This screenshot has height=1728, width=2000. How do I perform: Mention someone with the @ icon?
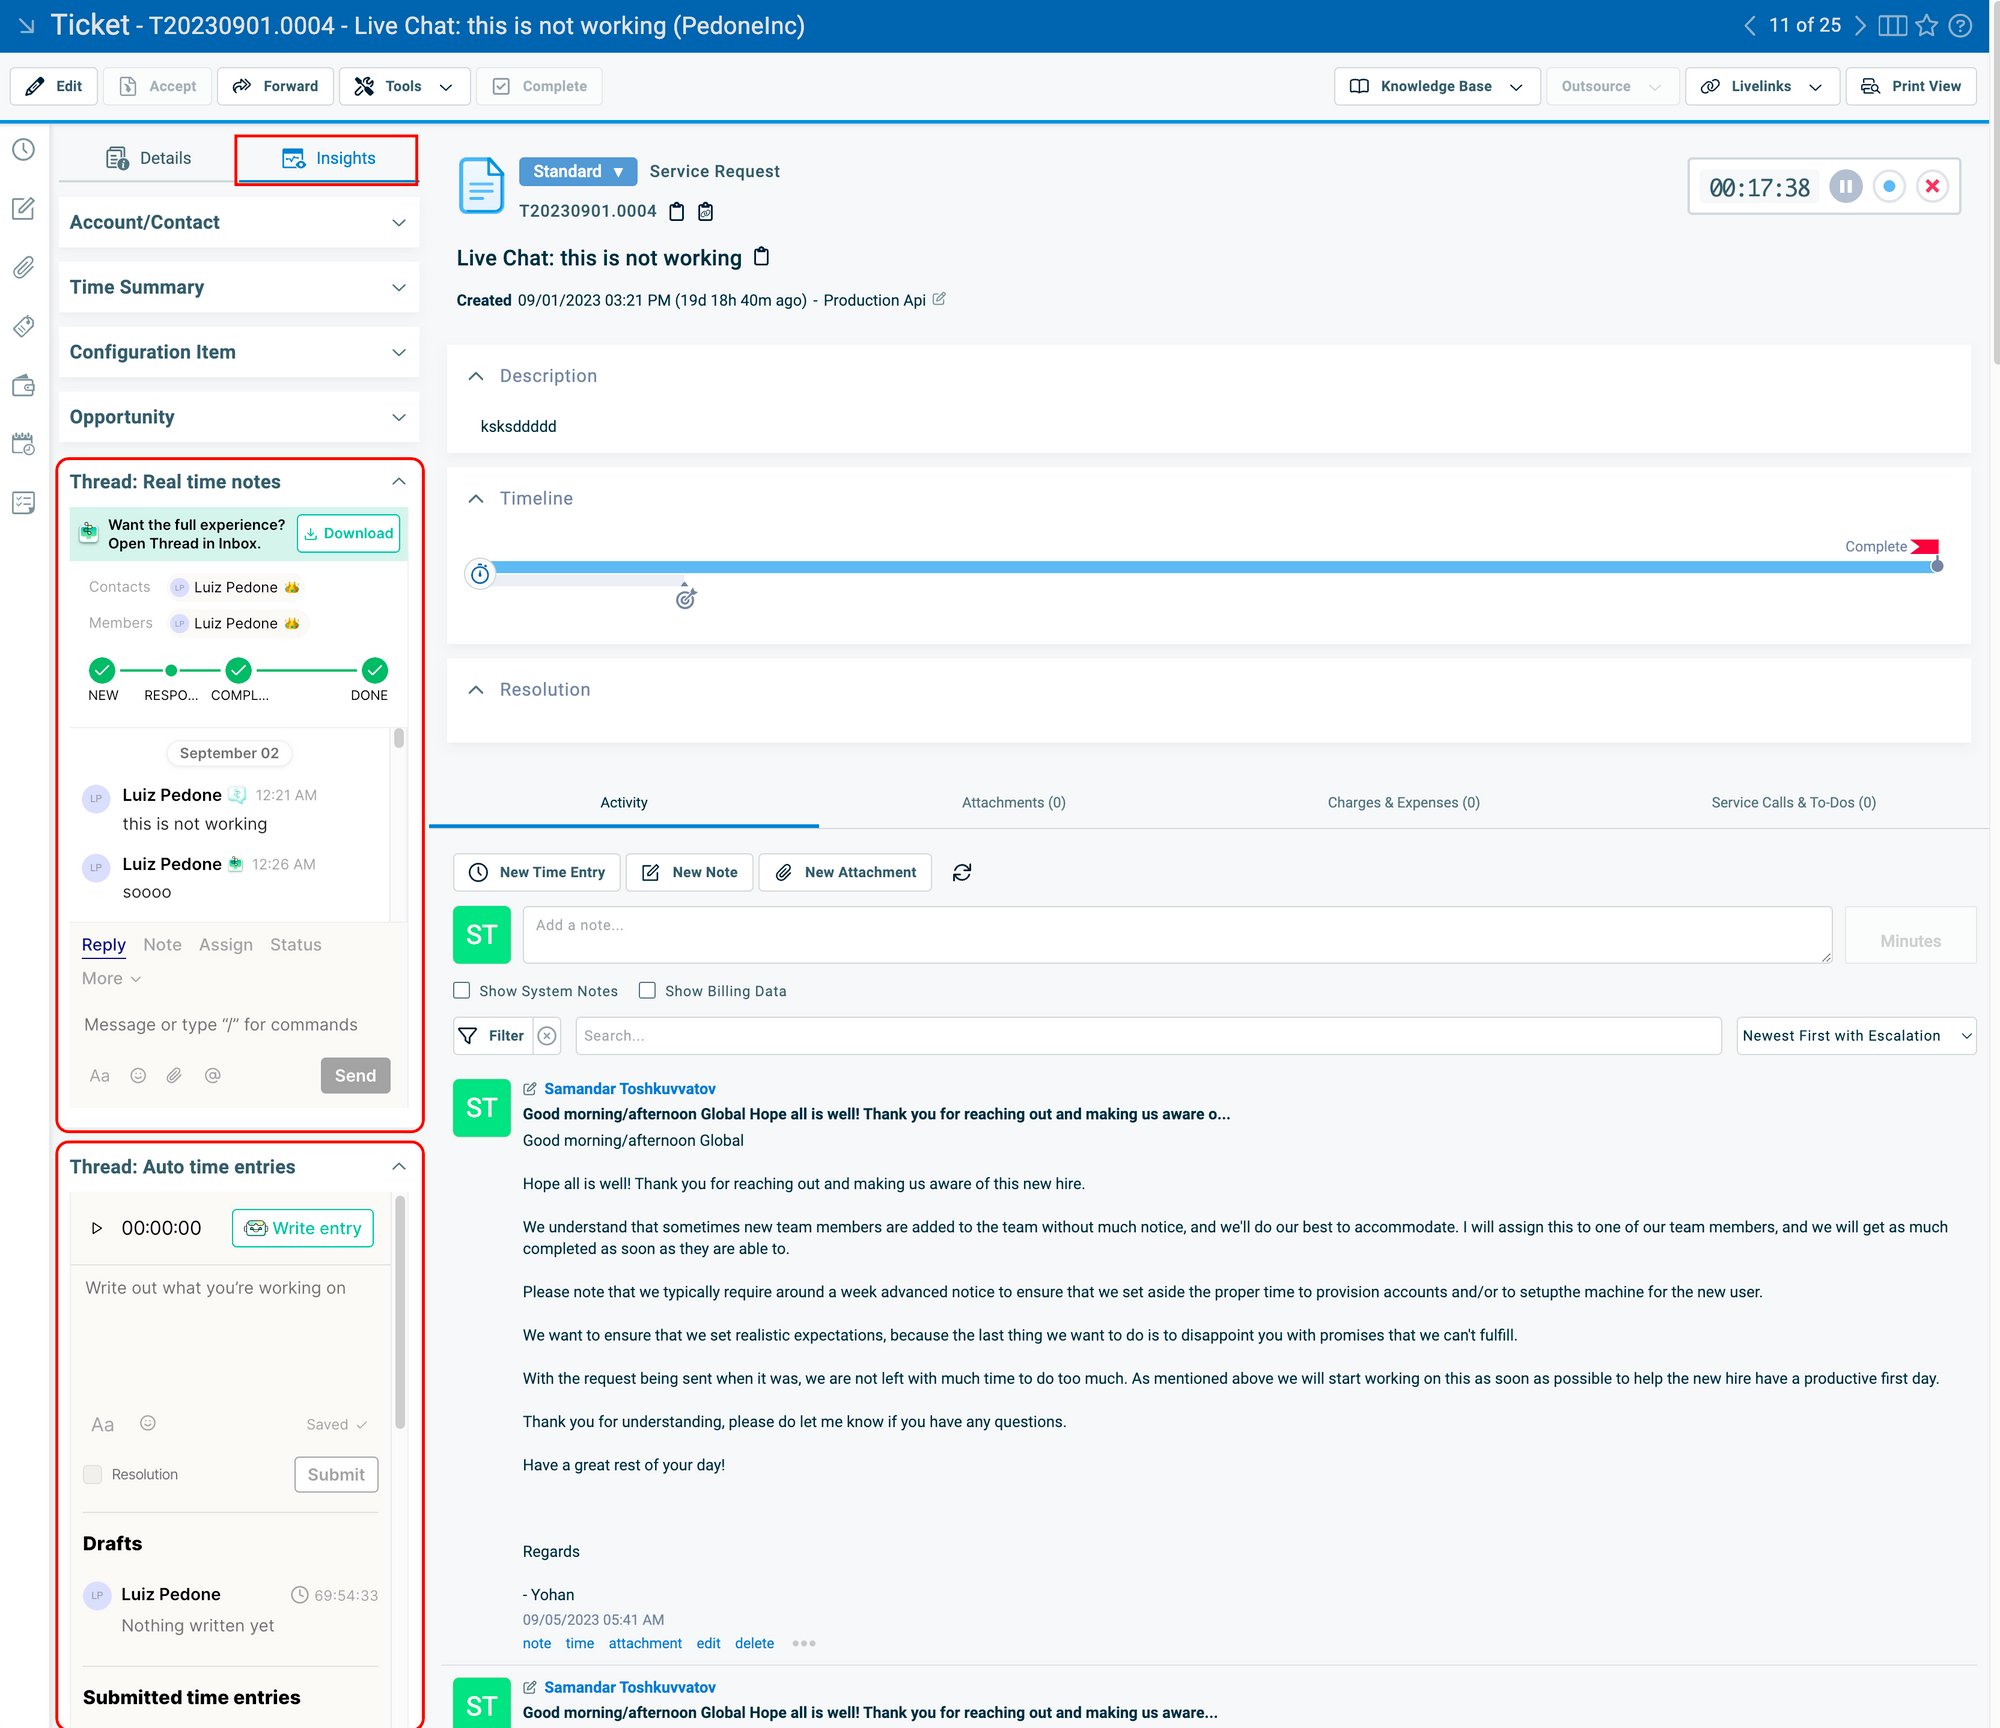coord(212,1076)
